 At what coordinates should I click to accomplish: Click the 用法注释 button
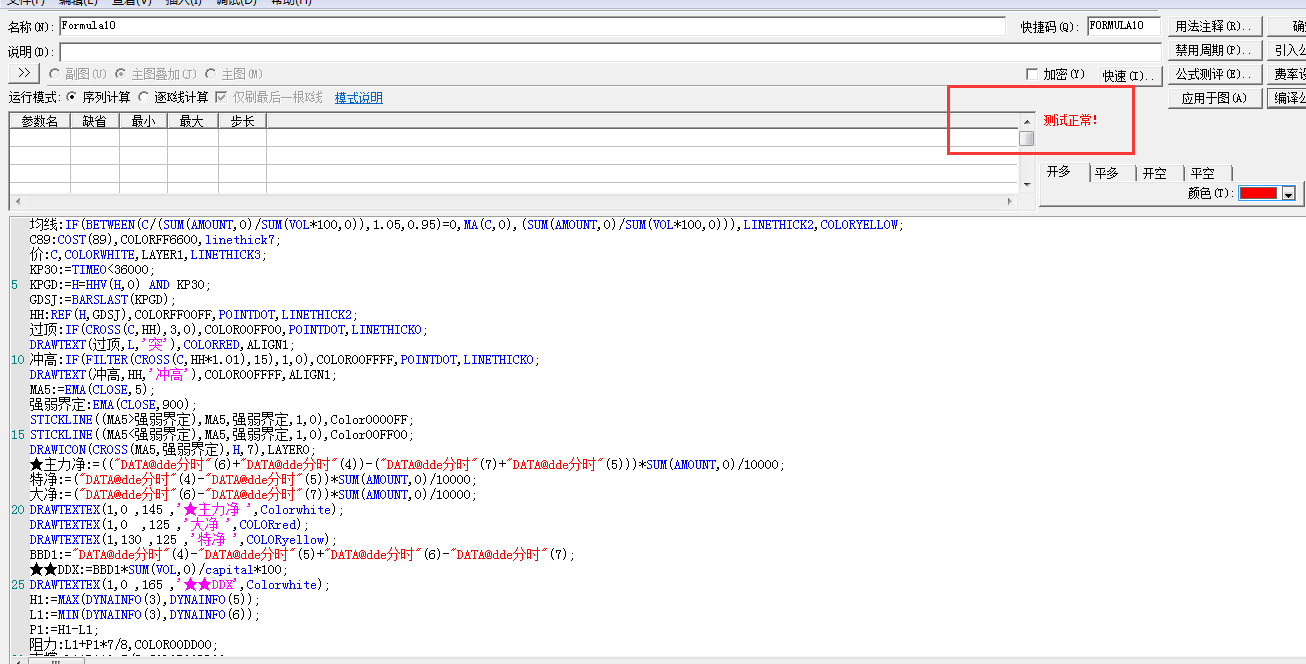click(x=1214, y=26)
